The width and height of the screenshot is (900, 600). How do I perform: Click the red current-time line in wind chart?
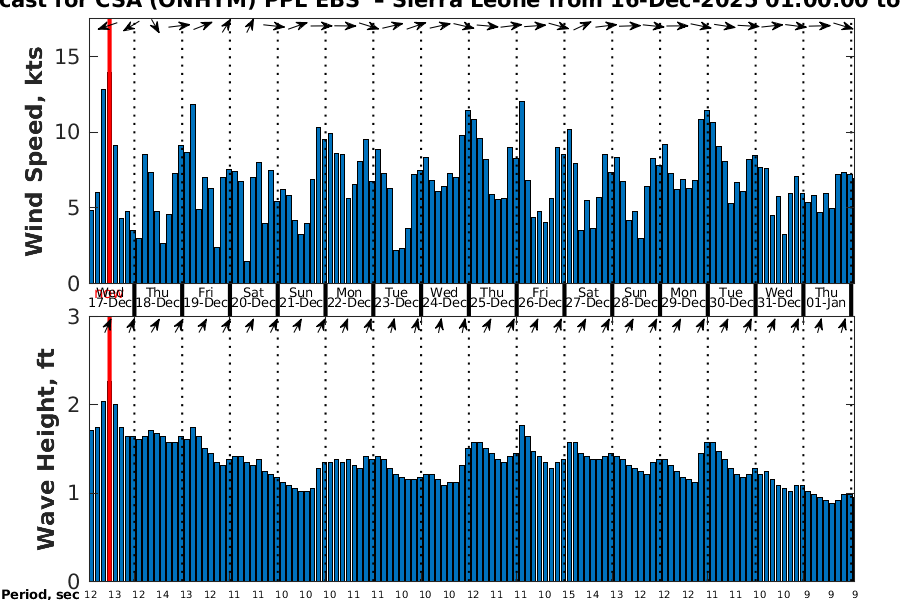[x=109, y=150]
